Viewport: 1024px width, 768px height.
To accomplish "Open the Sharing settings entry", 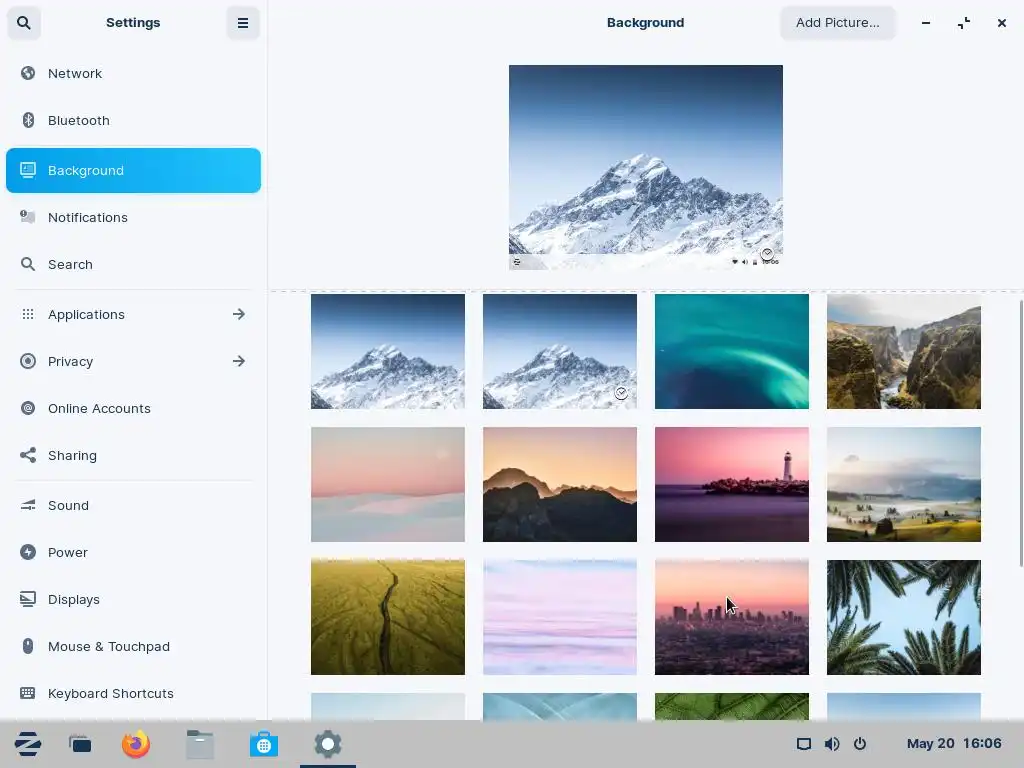I will coord(133,455).
